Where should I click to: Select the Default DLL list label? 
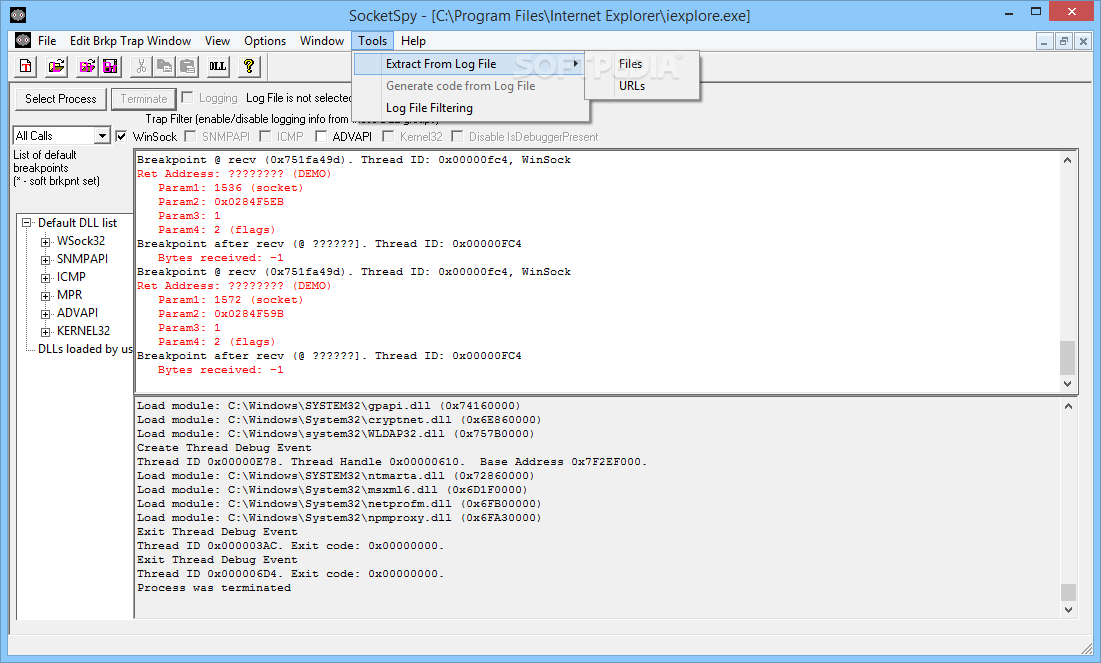click(x=77, y=223)
